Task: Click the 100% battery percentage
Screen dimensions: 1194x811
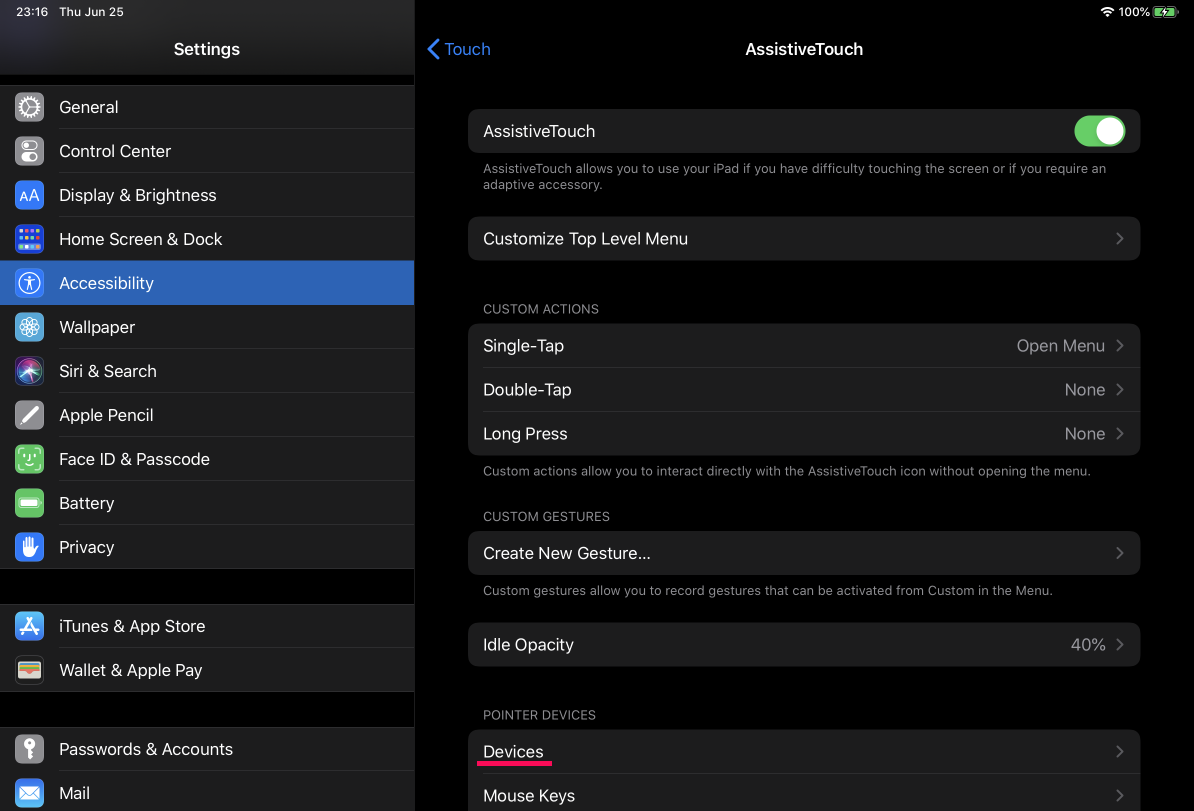Action: click(x=1134, y=12)
